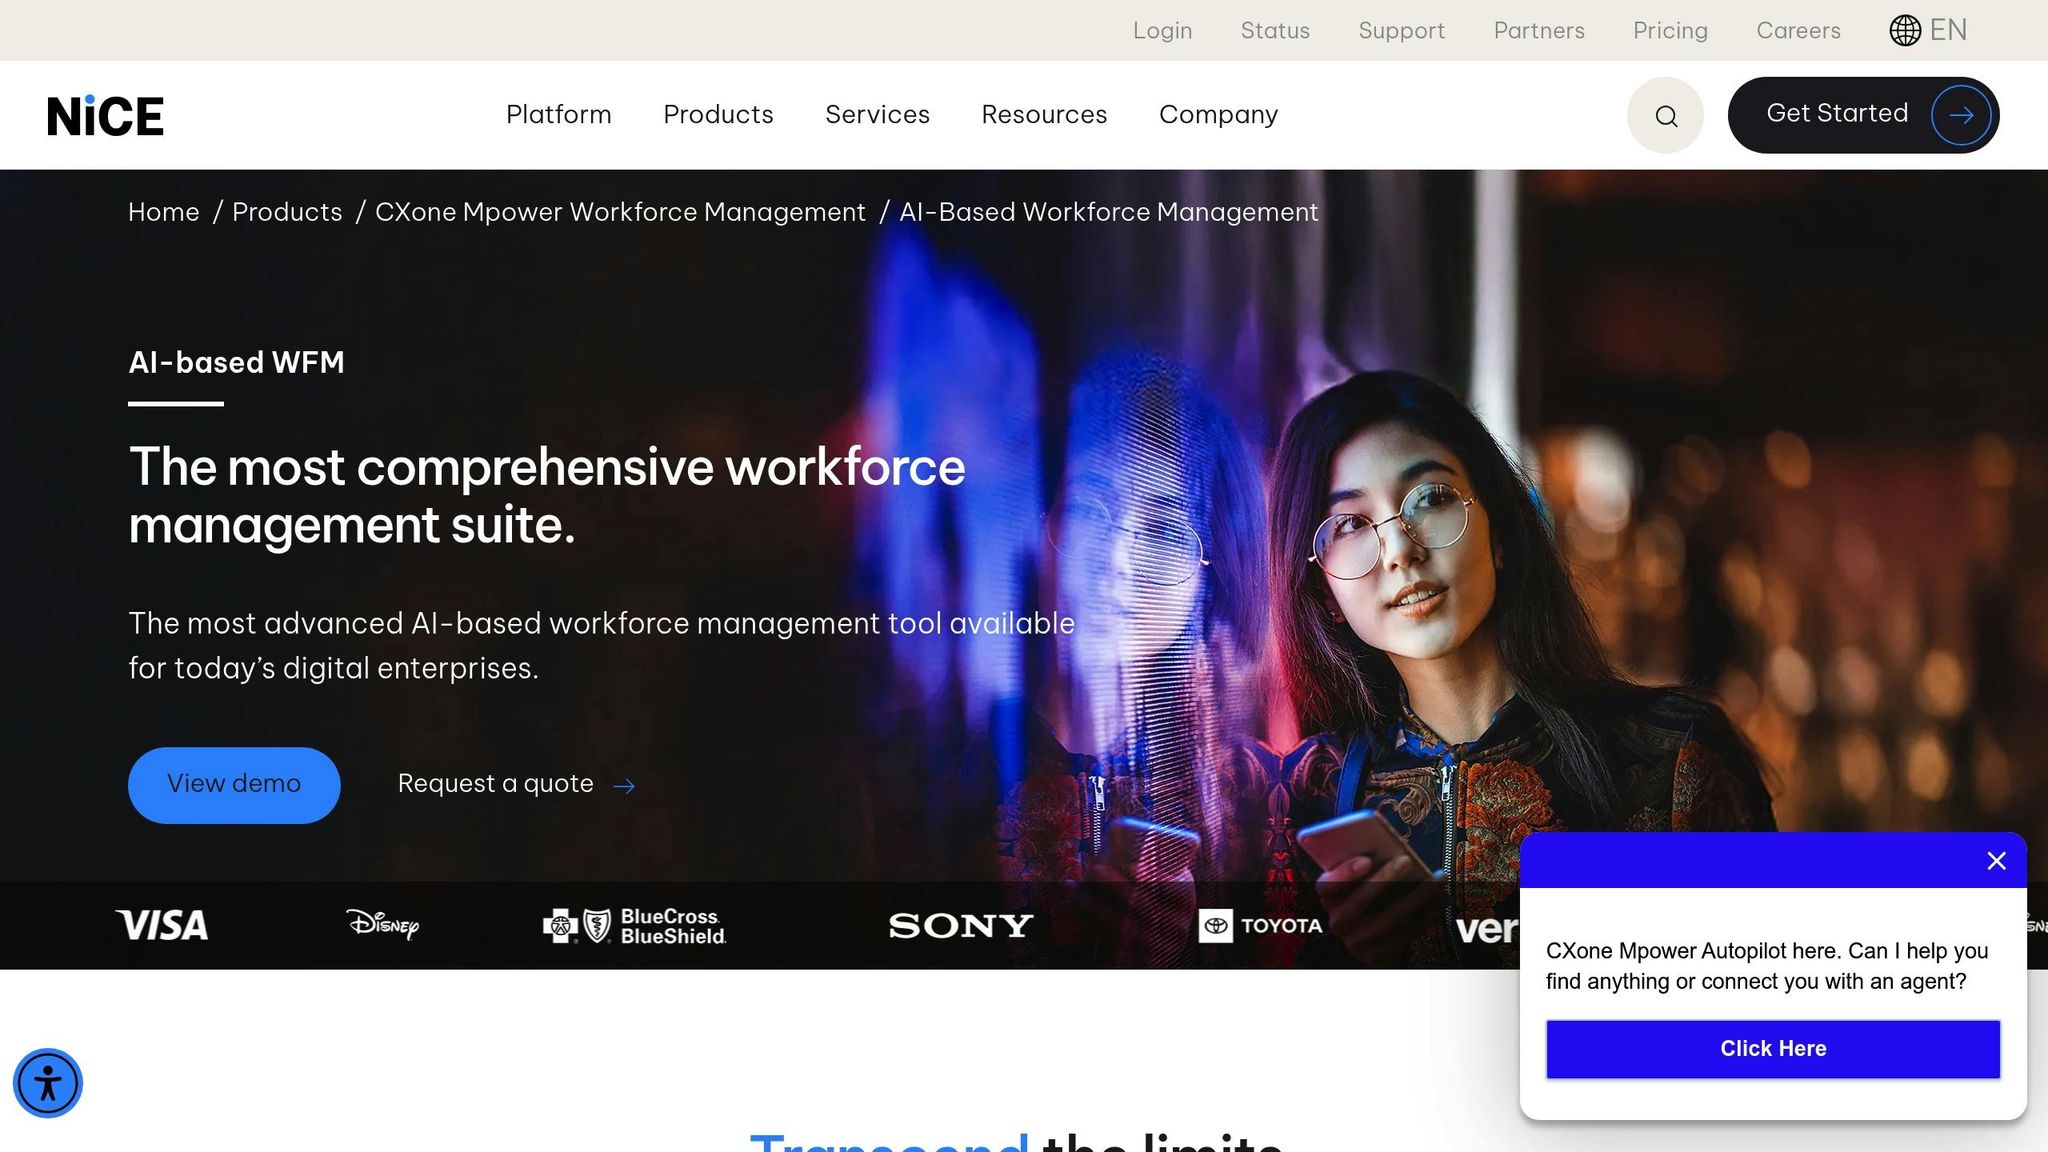Click AI-Based Workforce Management breadcrumb
Screen dimensions: 2048x1152
click(1109, 212)
